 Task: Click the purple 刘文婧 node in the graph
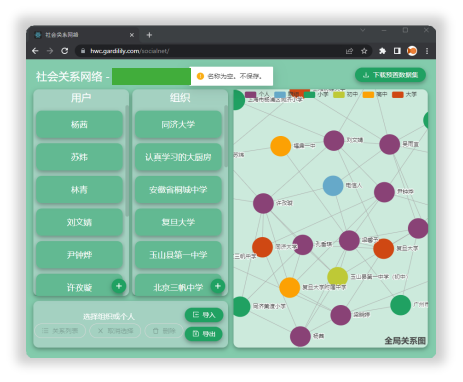click(334, 141)
